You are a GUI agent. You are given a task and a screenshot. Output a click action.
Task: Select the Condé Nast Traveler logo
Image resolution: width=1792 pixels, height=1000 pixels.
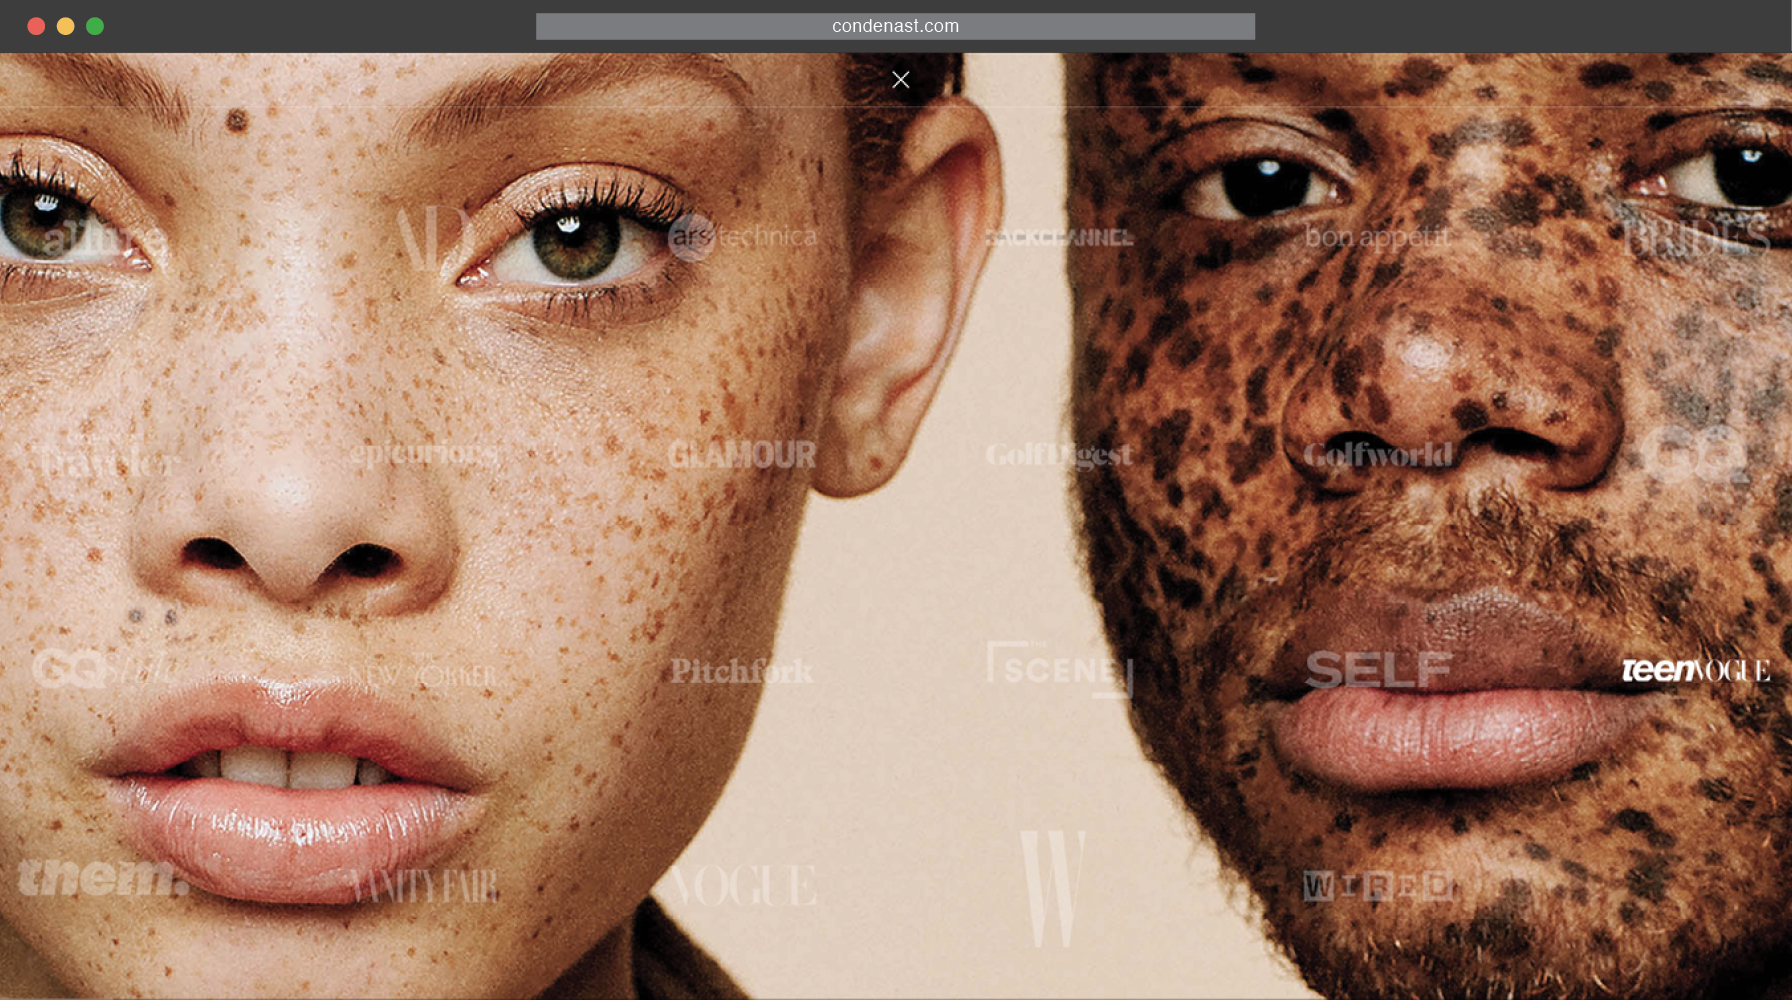pos(107,459)
